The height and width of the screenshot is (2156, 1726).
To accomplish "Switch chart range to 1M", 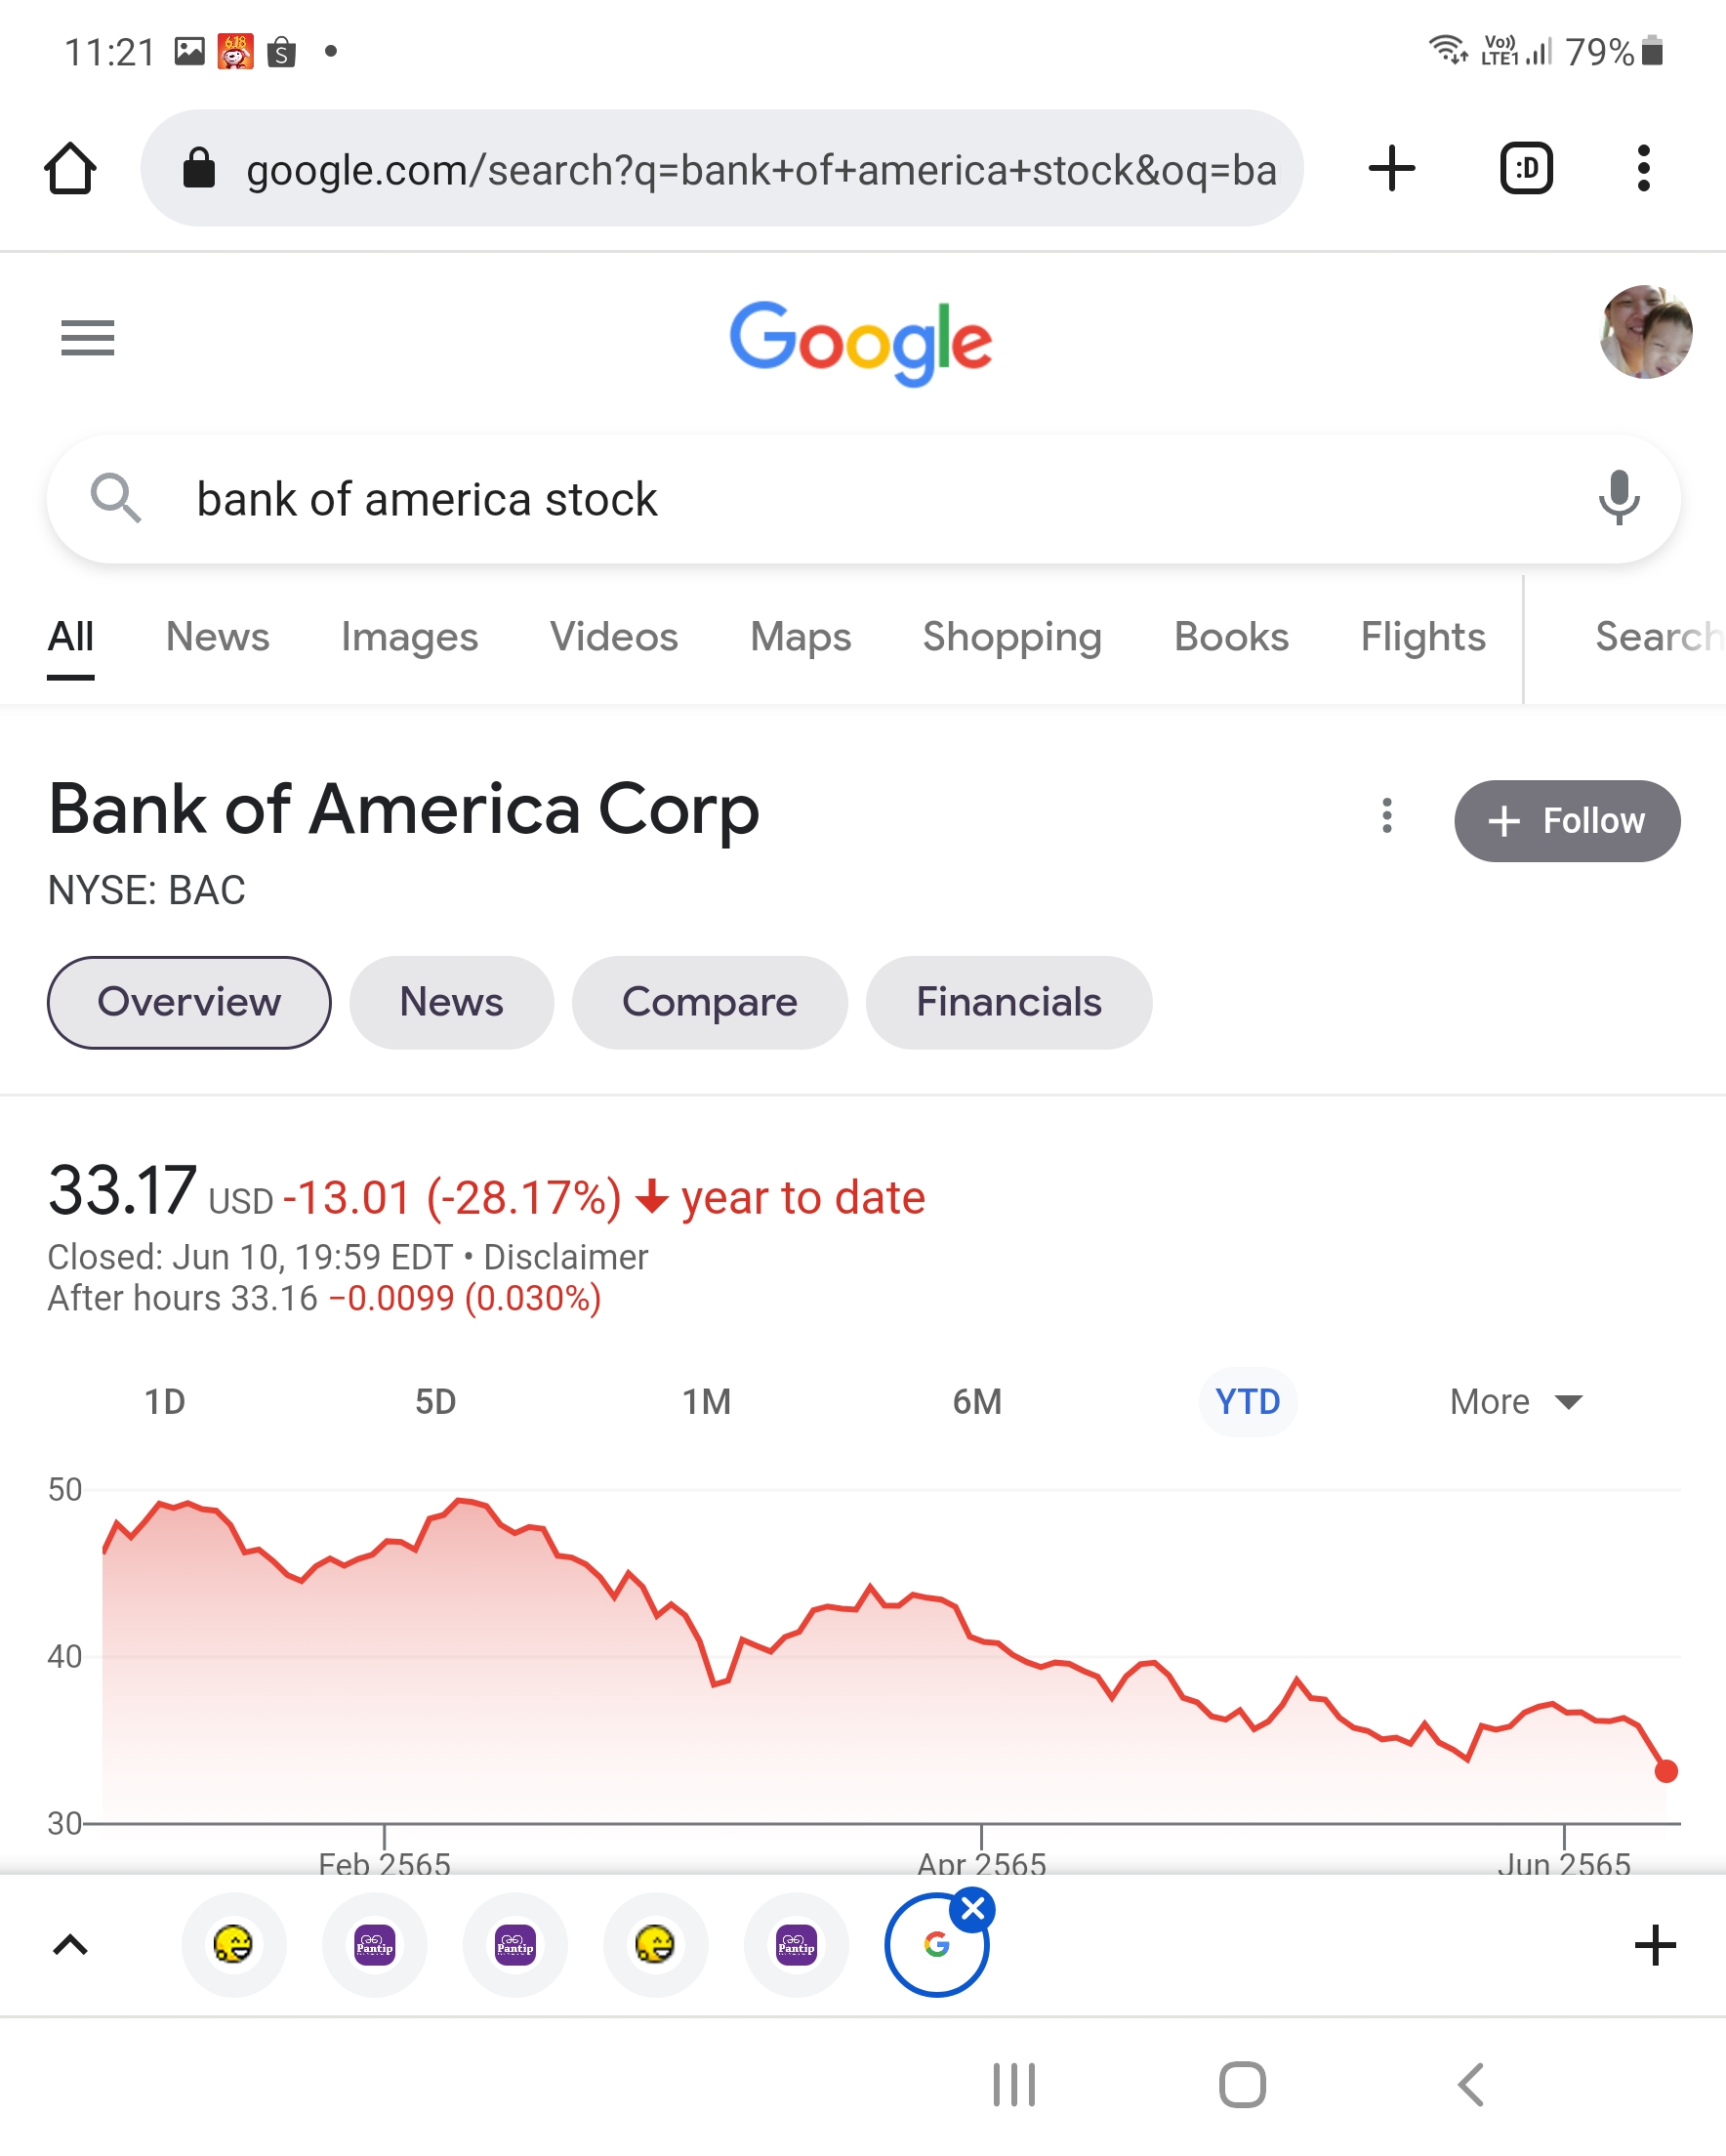I will click(x=707, y=1402).
